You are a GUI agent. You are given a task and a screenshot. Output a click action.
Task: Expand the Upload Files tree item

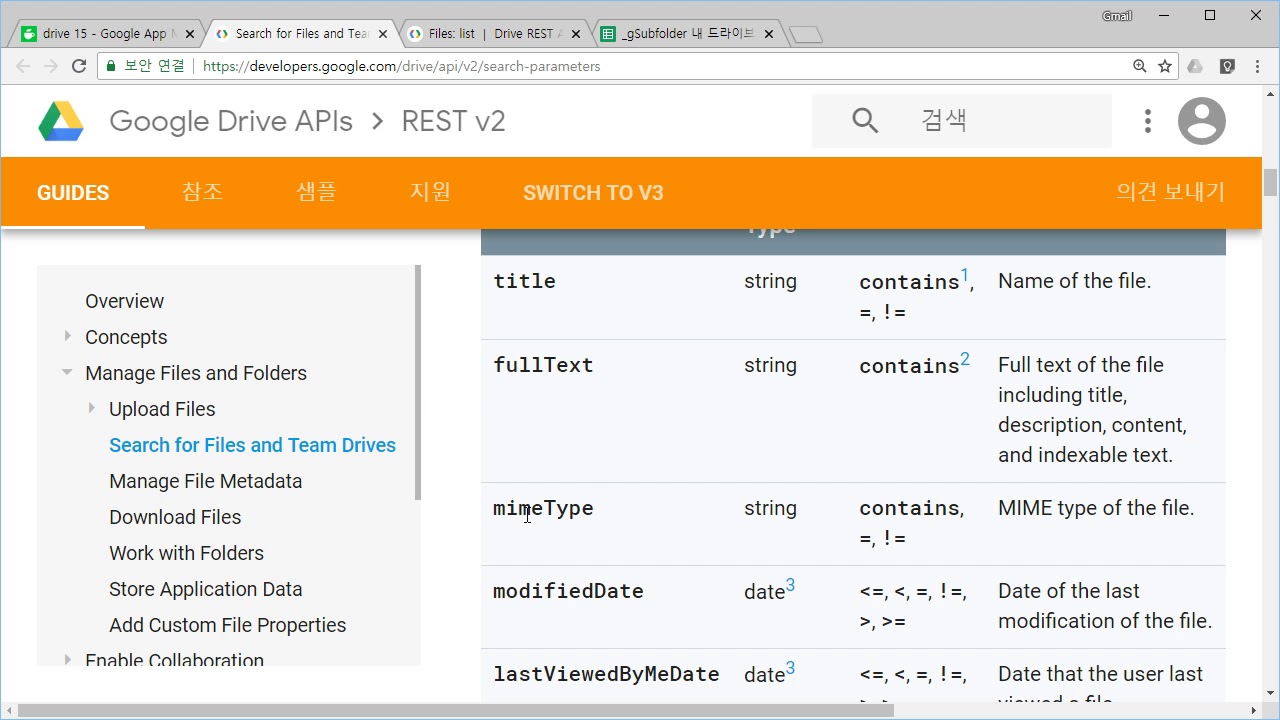(91, 408)
